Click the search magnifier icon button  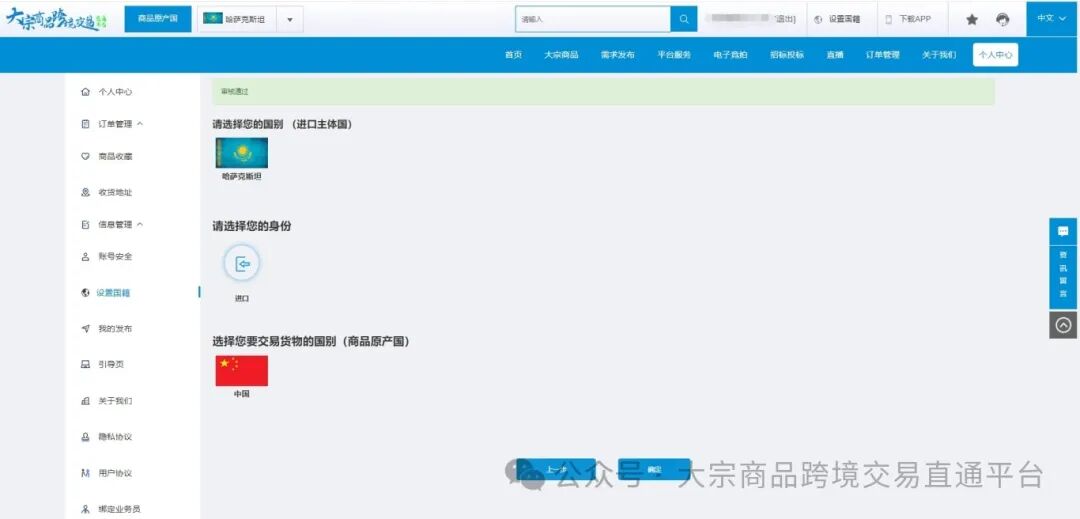coord(684,19)
